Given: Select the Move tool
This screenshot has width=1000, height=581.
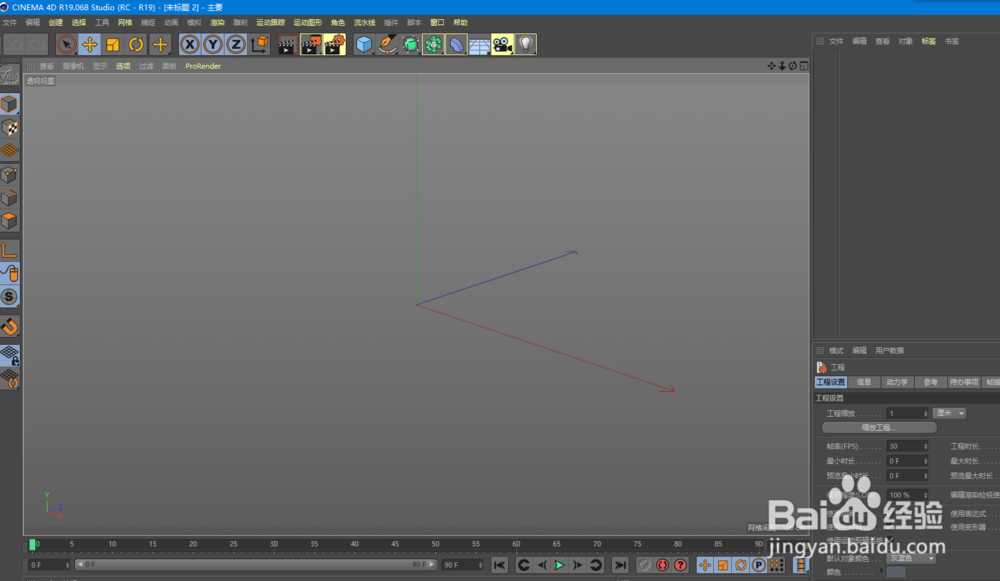Looking at the screenshot, I should [88, 44].
